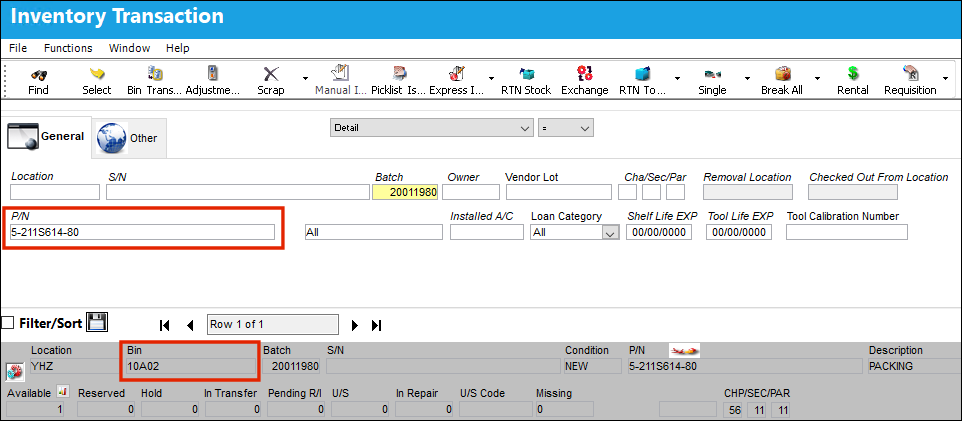Open the Help menu
This screenshot has height=421, width=962.
pos(178,48)
